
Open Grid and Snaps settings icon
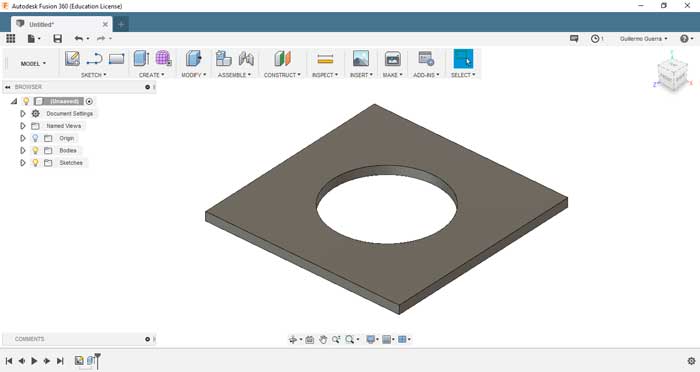point(387,340)
